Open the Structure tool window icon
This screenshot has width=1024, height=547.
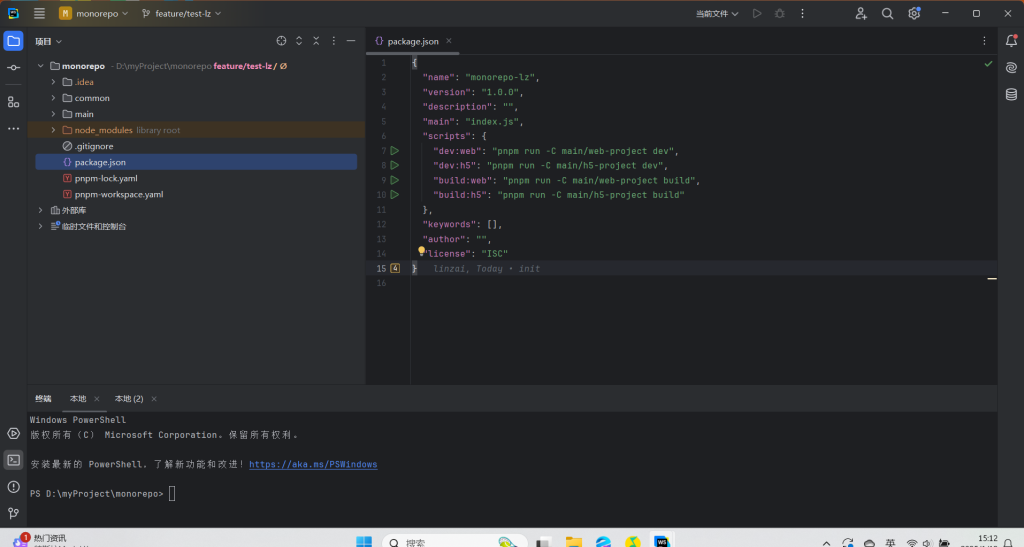(x=13, y=102)
